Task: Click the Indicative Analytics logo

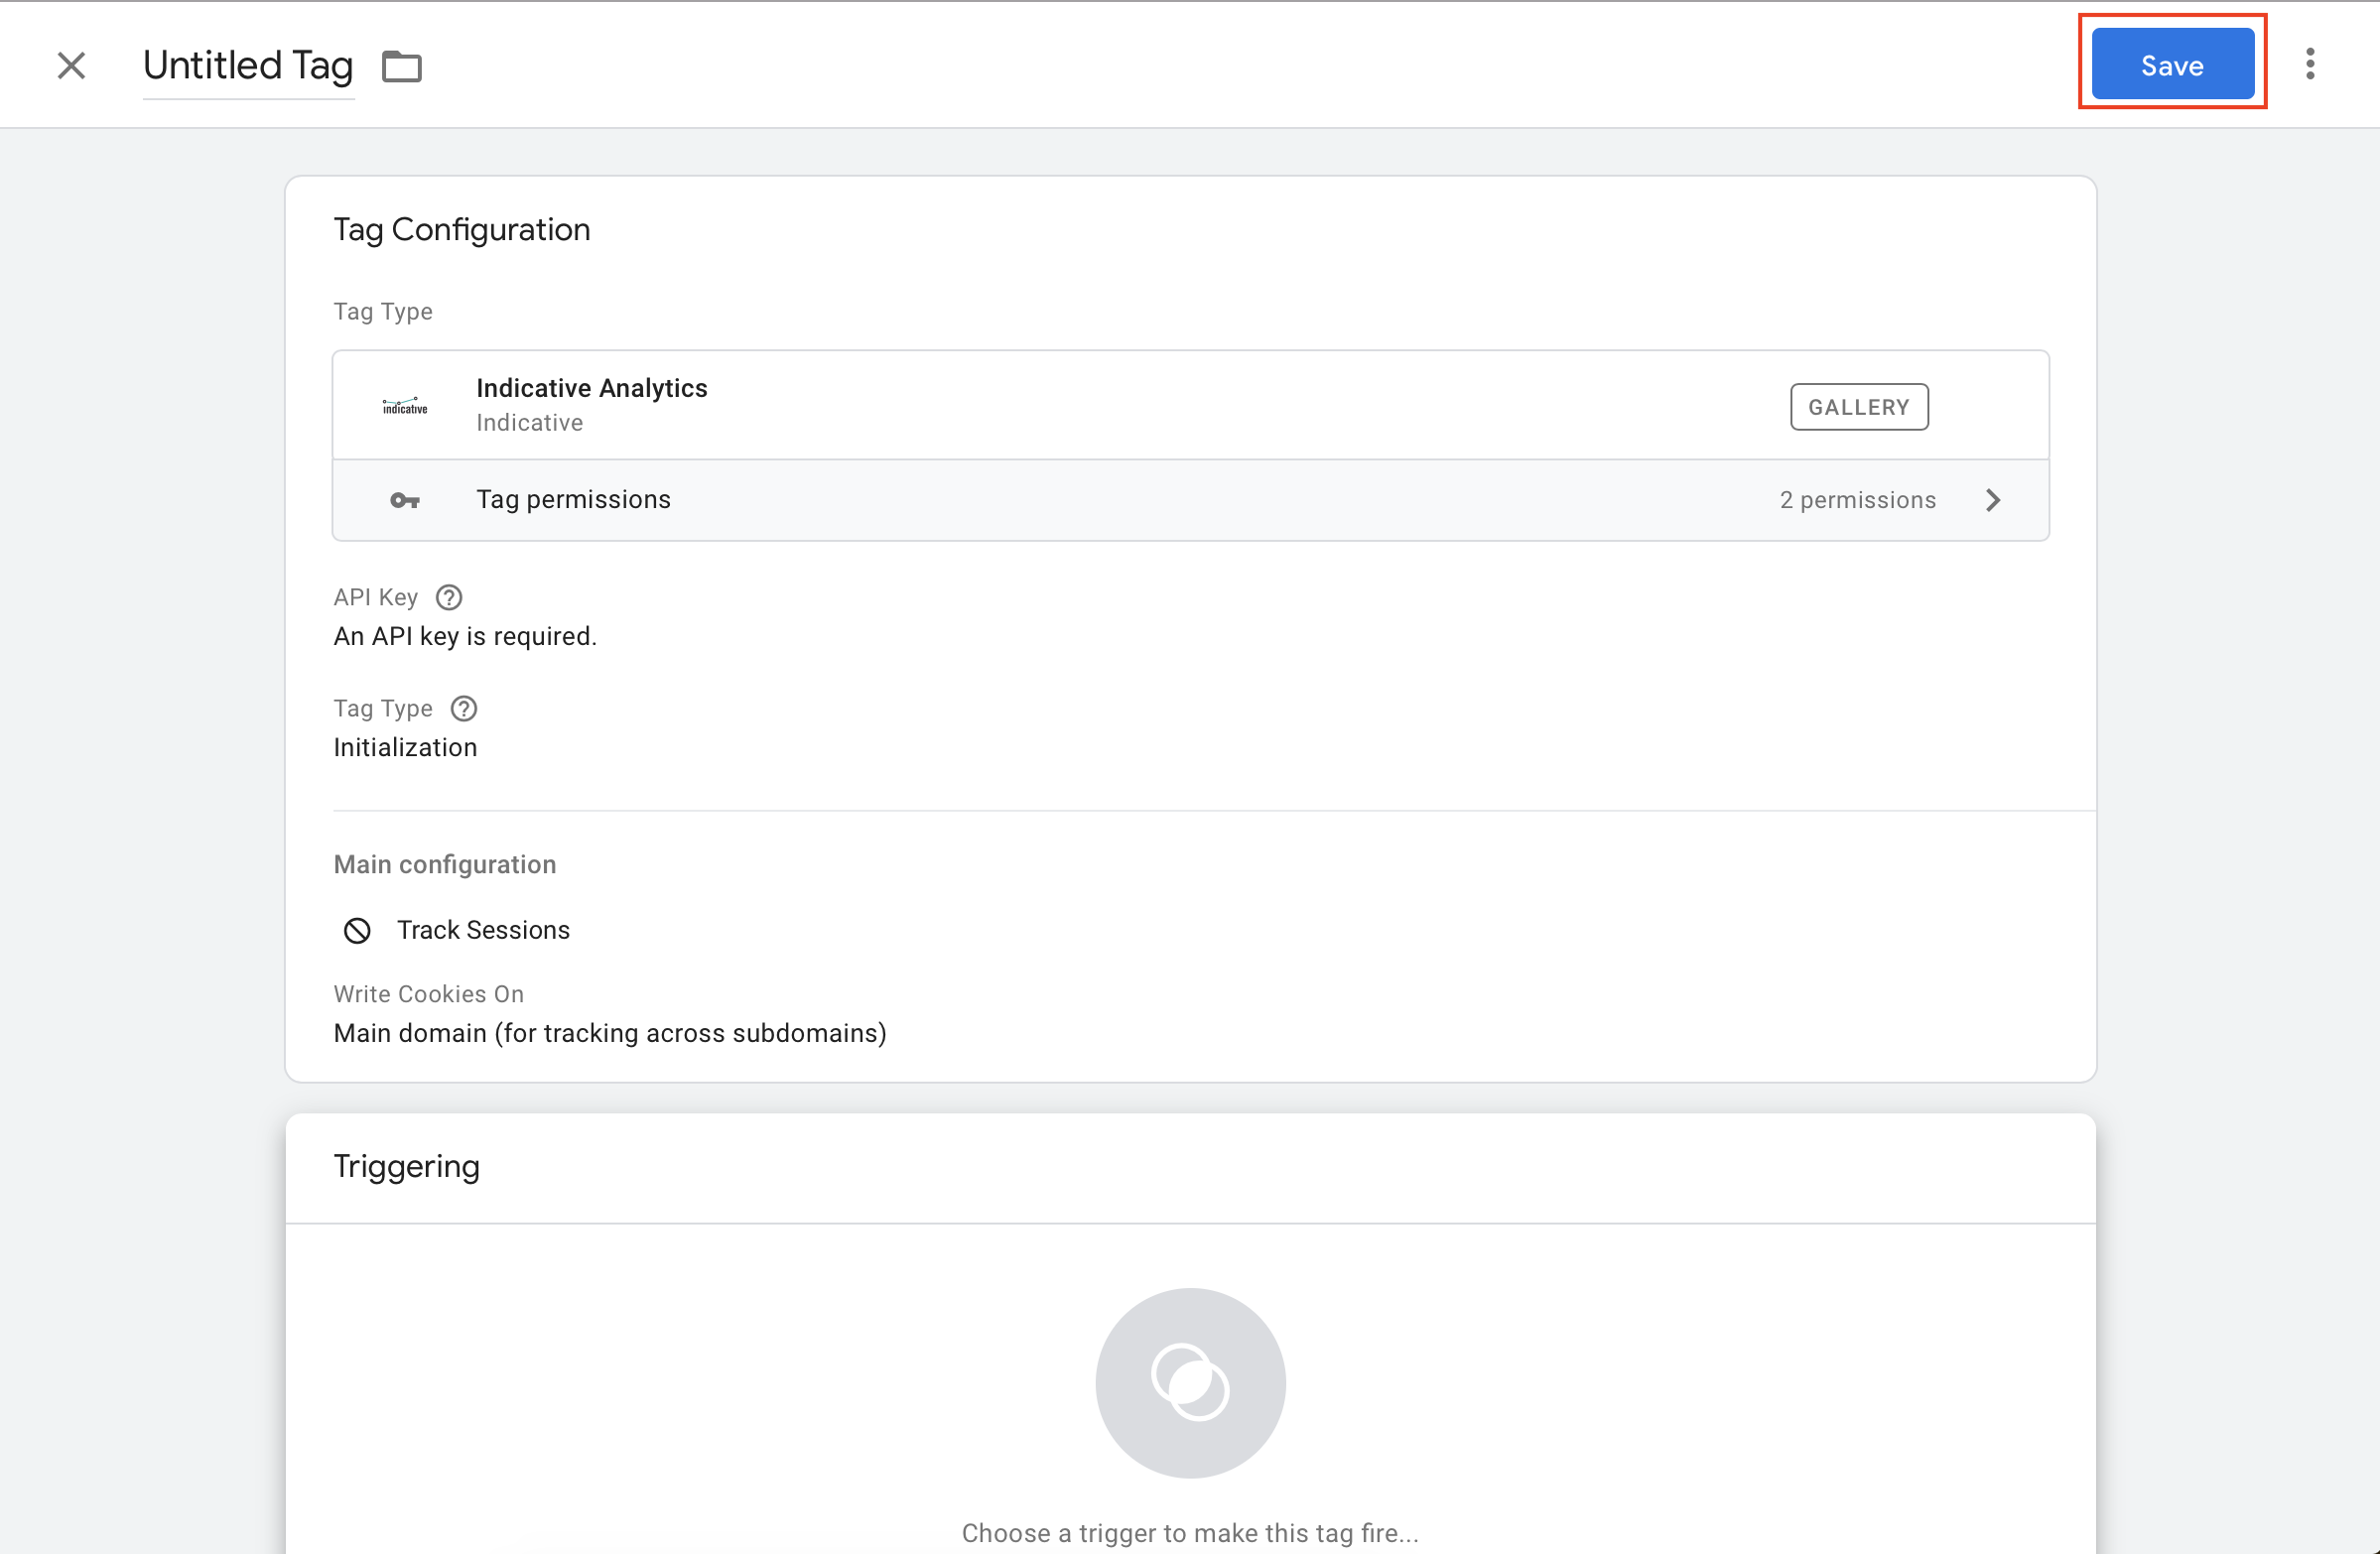Action: [404, 404]
